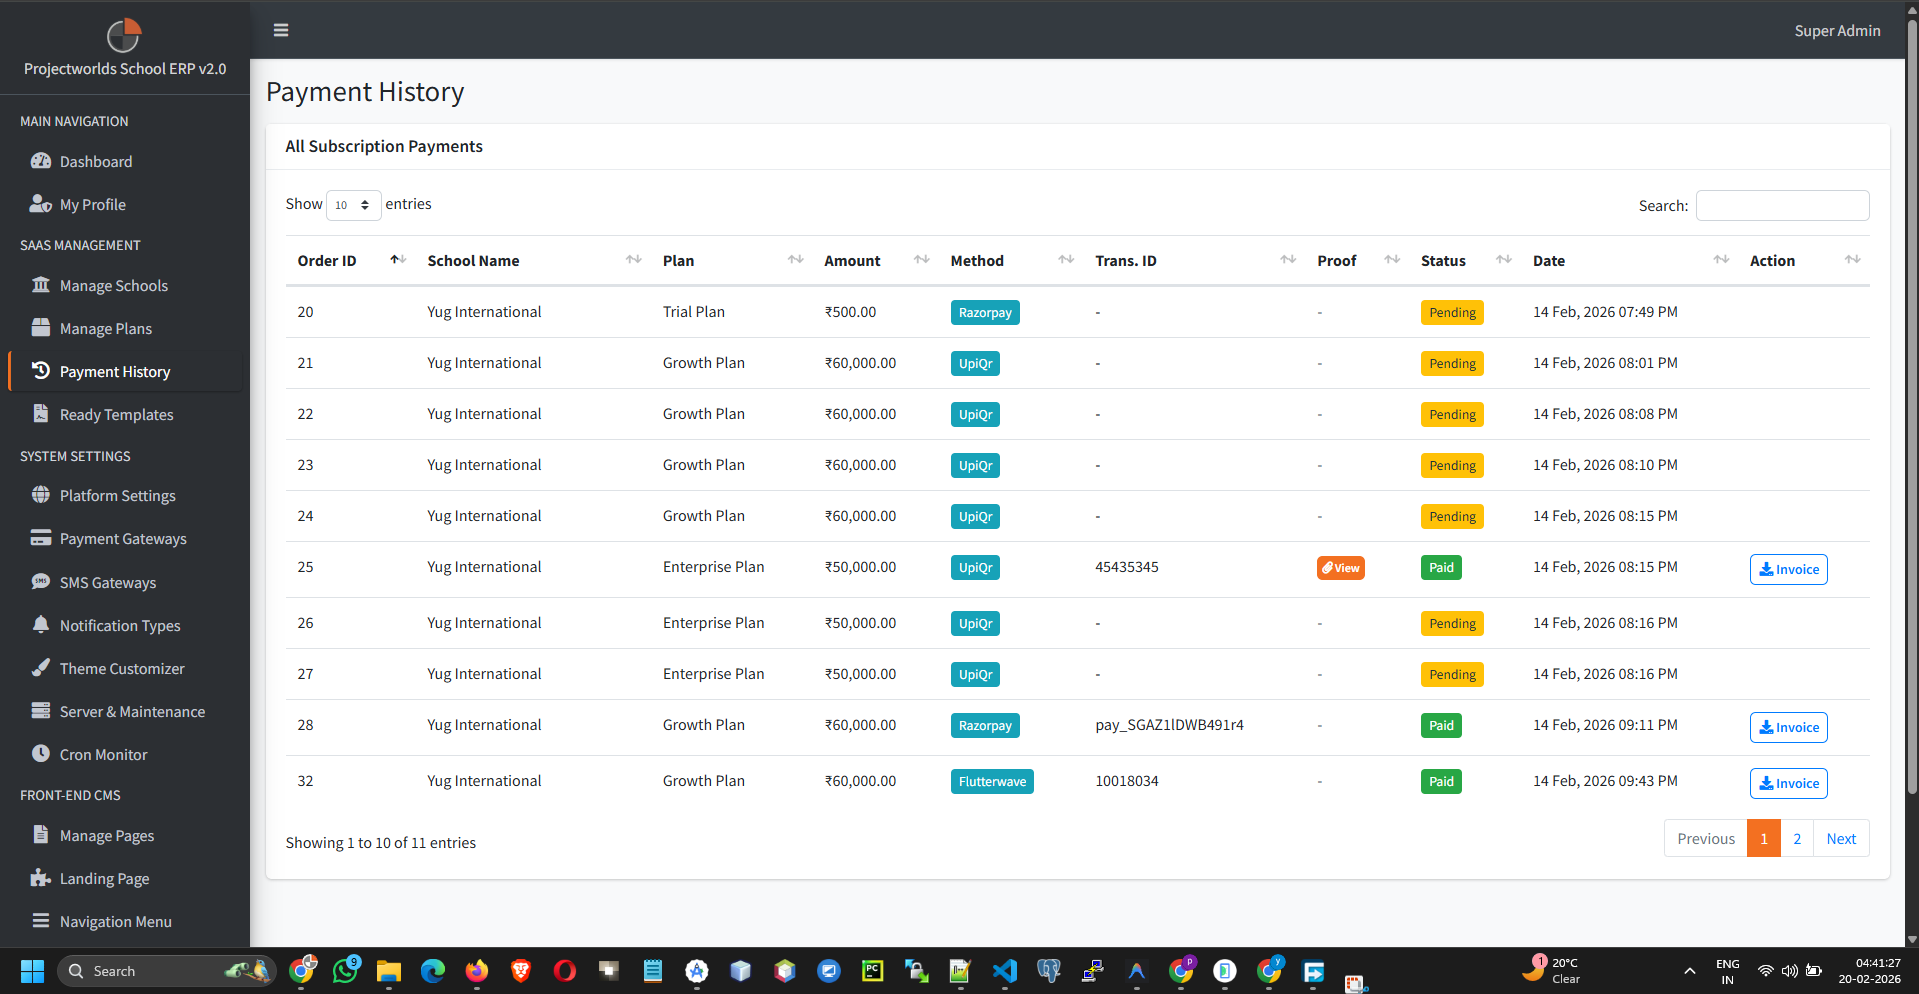The image size is (1919, 994).
Task: Open Payment Gateways settings
Action: [x=122, y=538]
